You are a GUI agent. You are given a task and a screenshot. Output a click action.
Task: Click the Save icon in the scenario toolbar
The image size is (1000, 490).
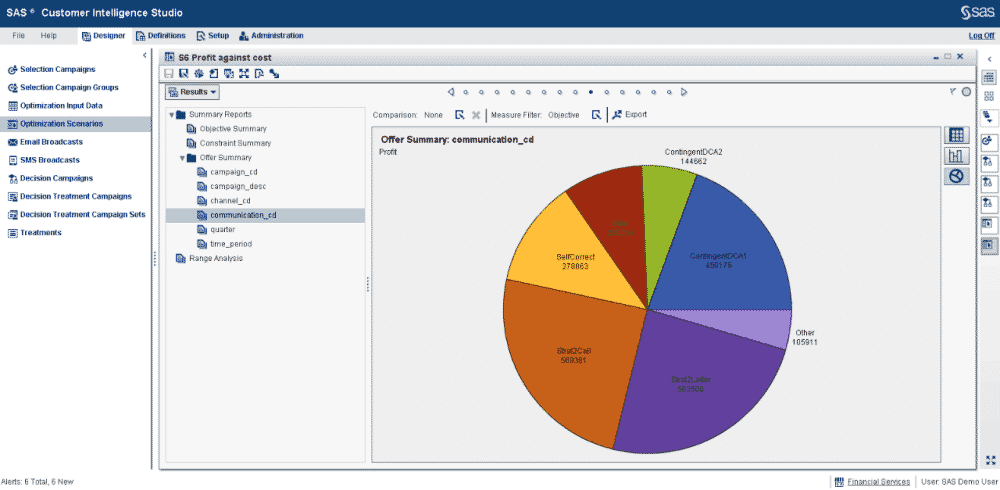(169, 73)
